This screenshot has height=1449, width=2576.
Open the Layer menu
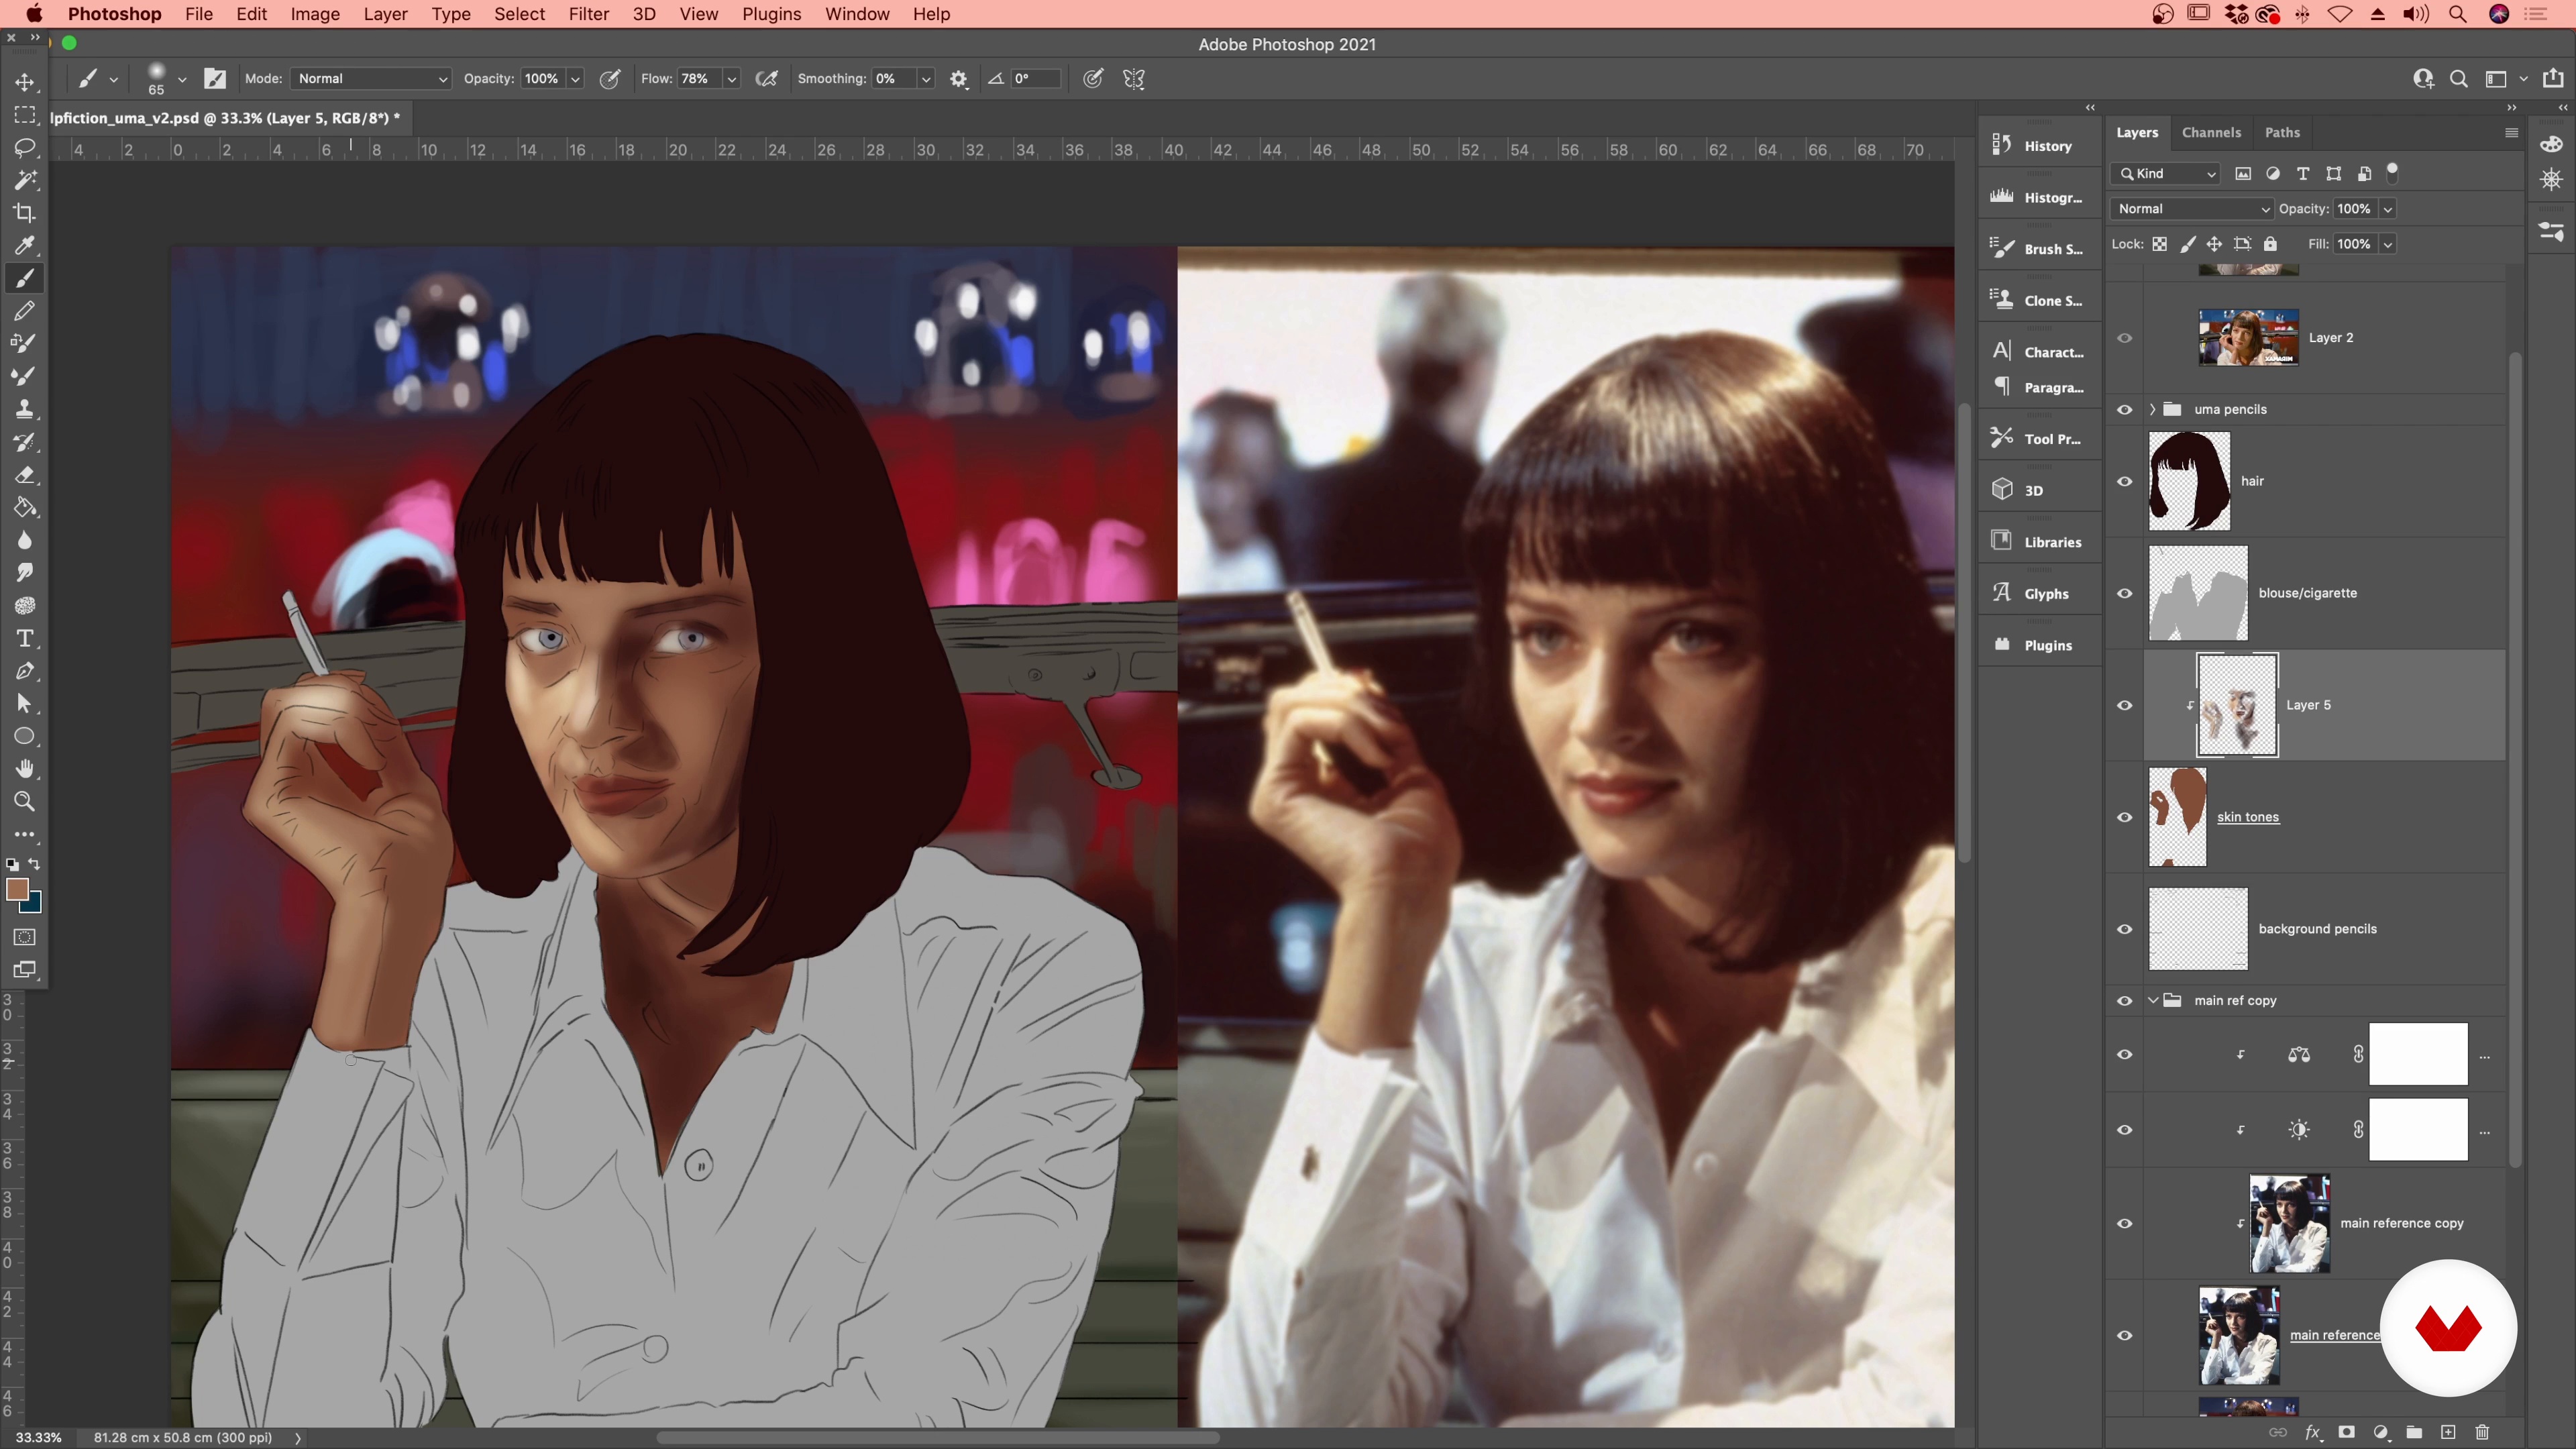click(385, 14)
